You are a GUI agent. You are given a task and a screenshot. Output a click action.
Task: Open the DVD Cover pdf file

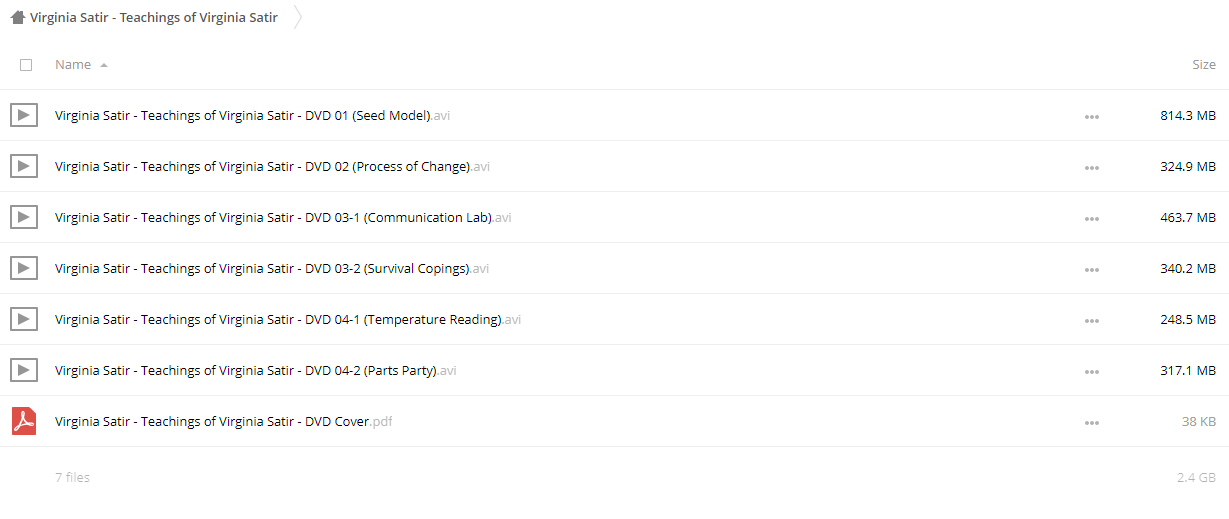point(223,421)
